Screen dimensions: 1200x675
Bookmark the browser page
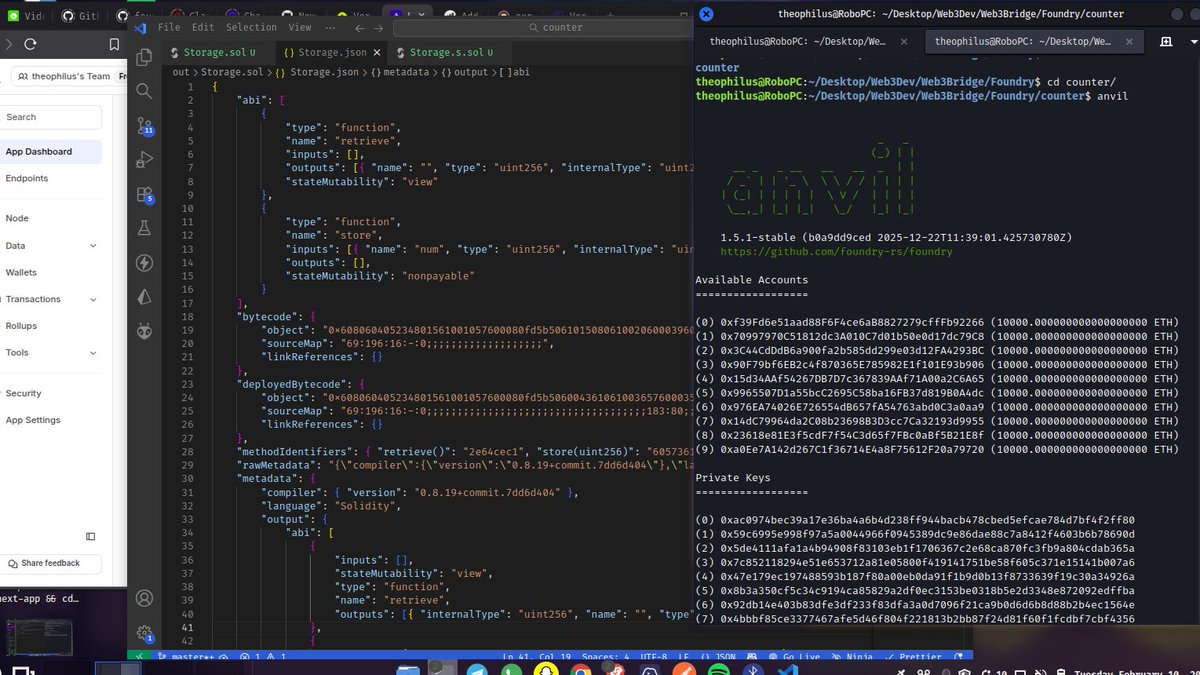click(x=116, y=44)
